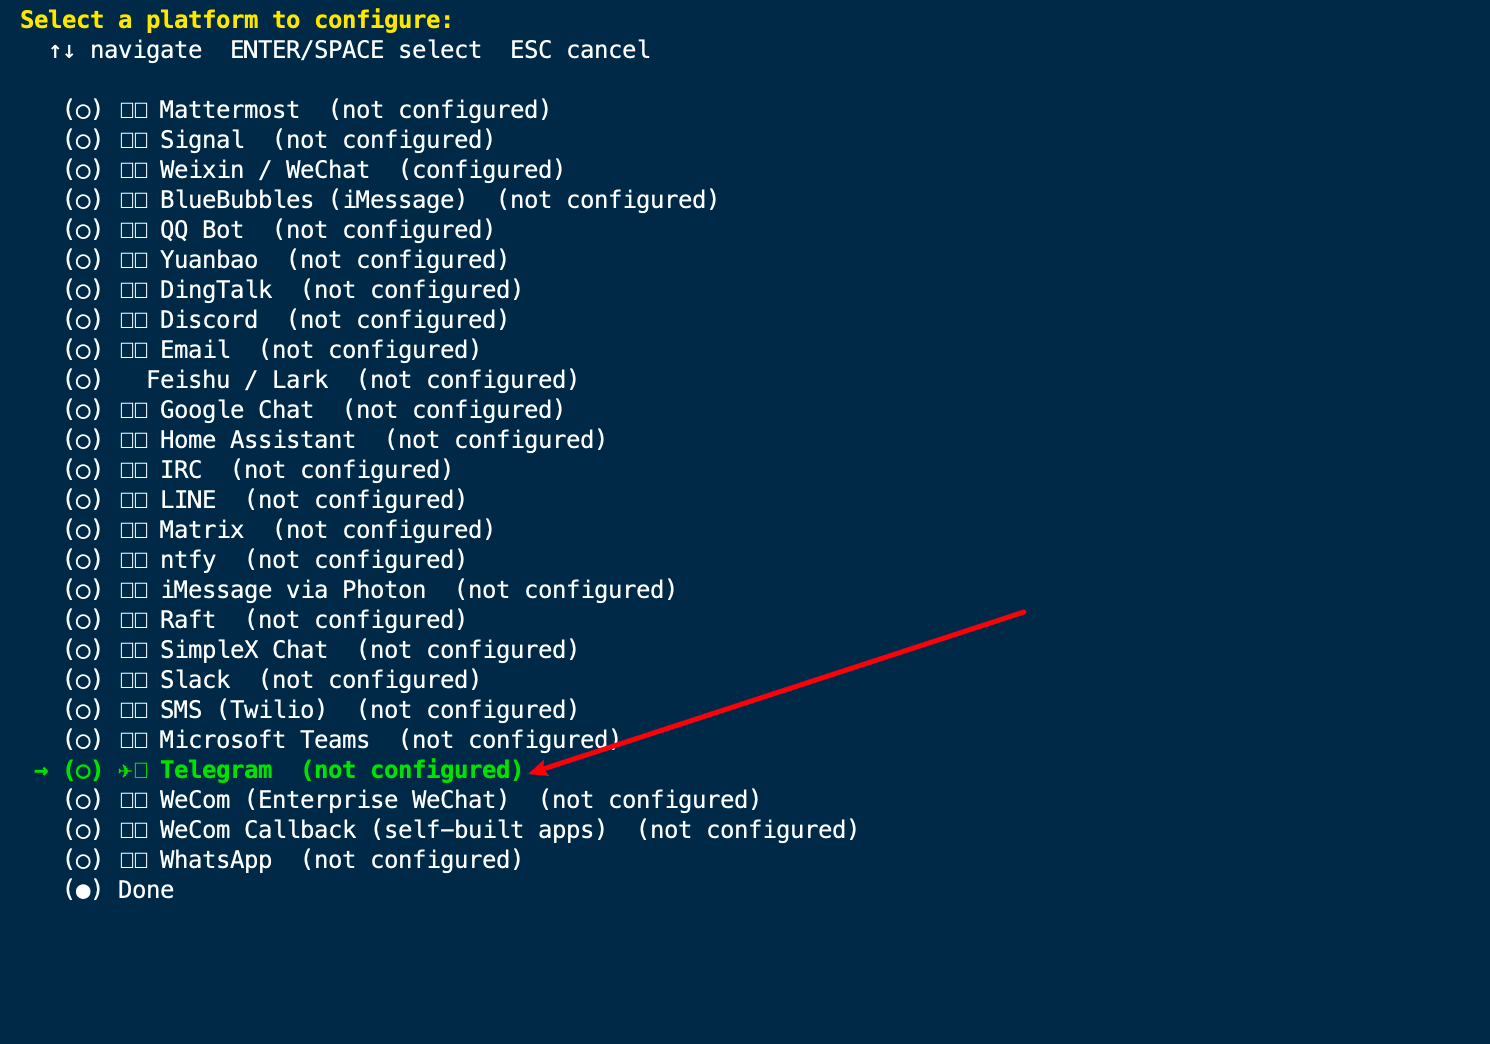The image size is (1490, 1044).
Task: Click the icon beside Discord
Action: [x=134, y=320]
